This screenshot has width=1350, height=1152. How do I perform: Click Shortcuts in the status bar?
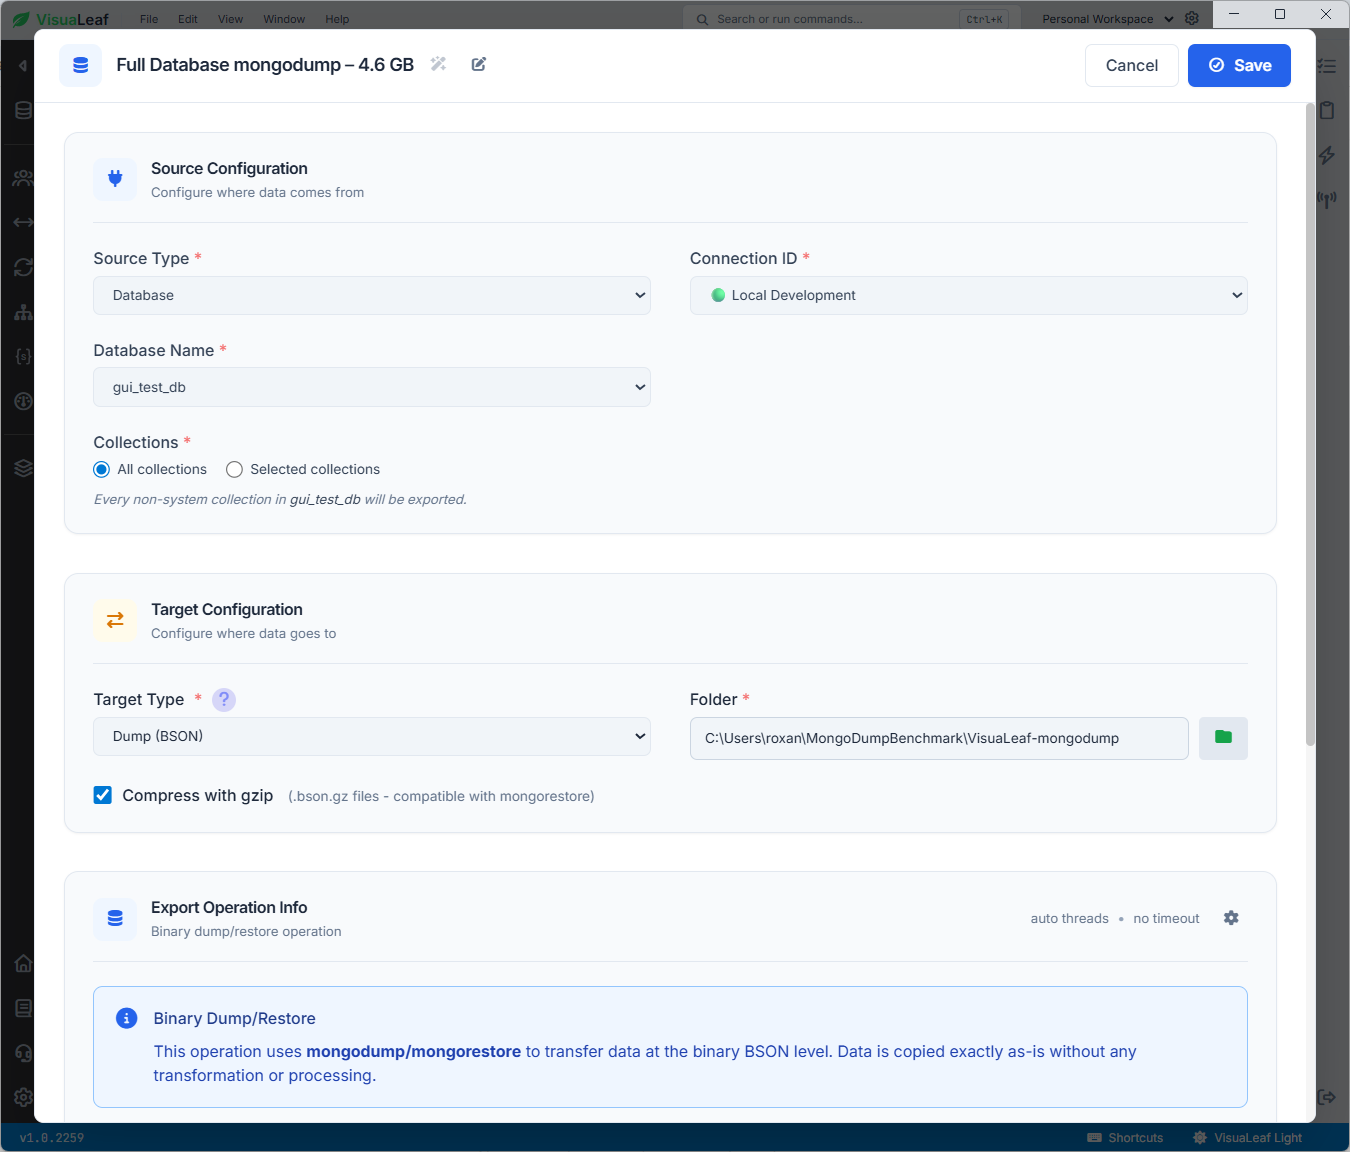coord(1126,1138)
